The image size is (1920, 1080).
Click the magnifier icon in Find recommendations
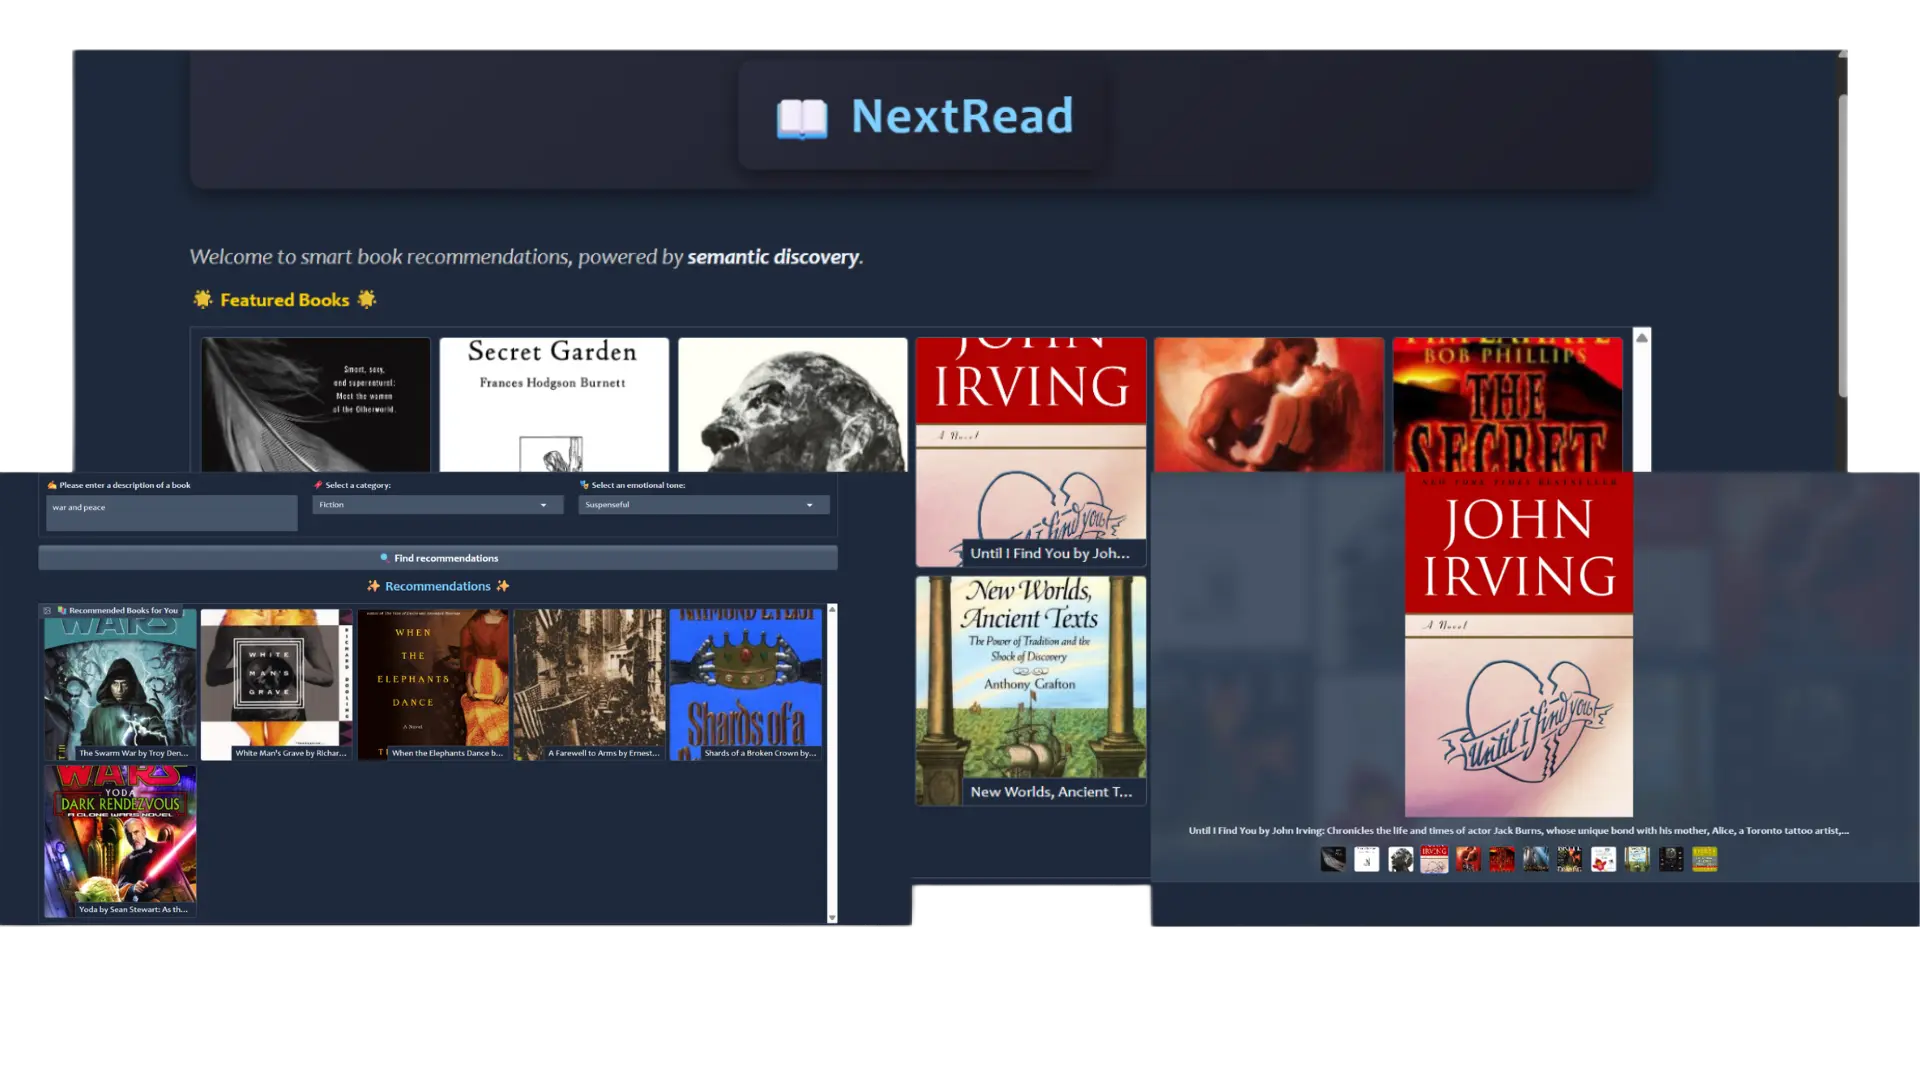[384, 558]
